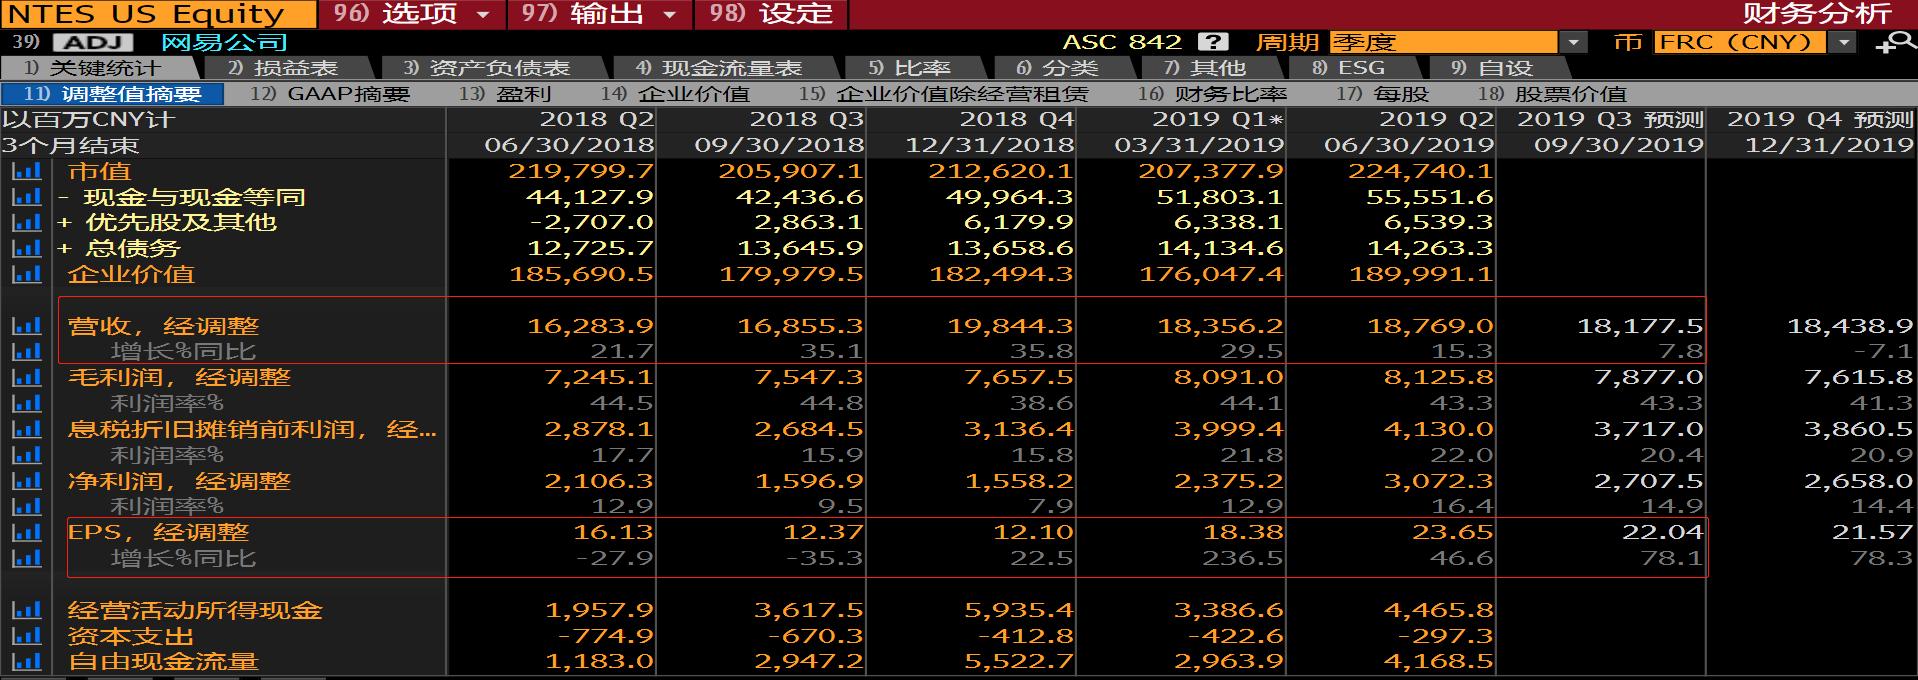Click chart icon next to 营收, 经调整
The width and height of the screenshot is (1918, 680).
point(26,326)
